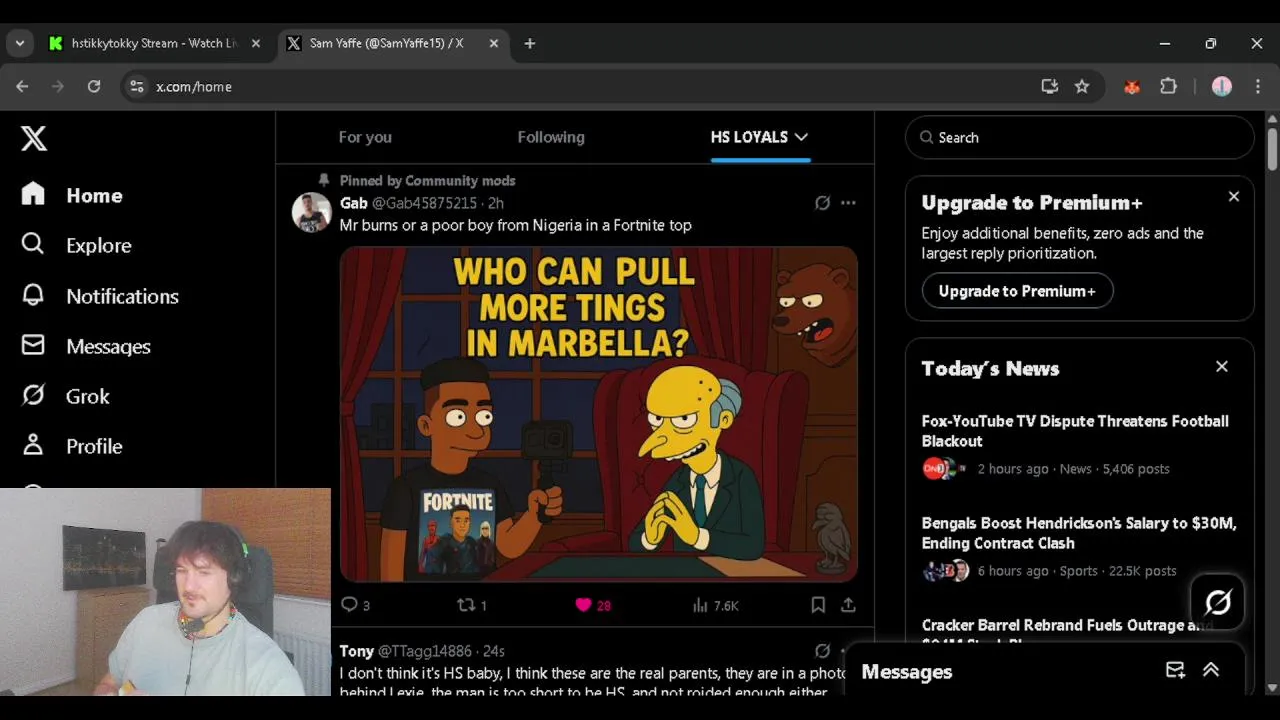Image resolution: width=1280 pixels, height=720 pixels.
Task: Open a new browser tab
Action: [530, 43]
